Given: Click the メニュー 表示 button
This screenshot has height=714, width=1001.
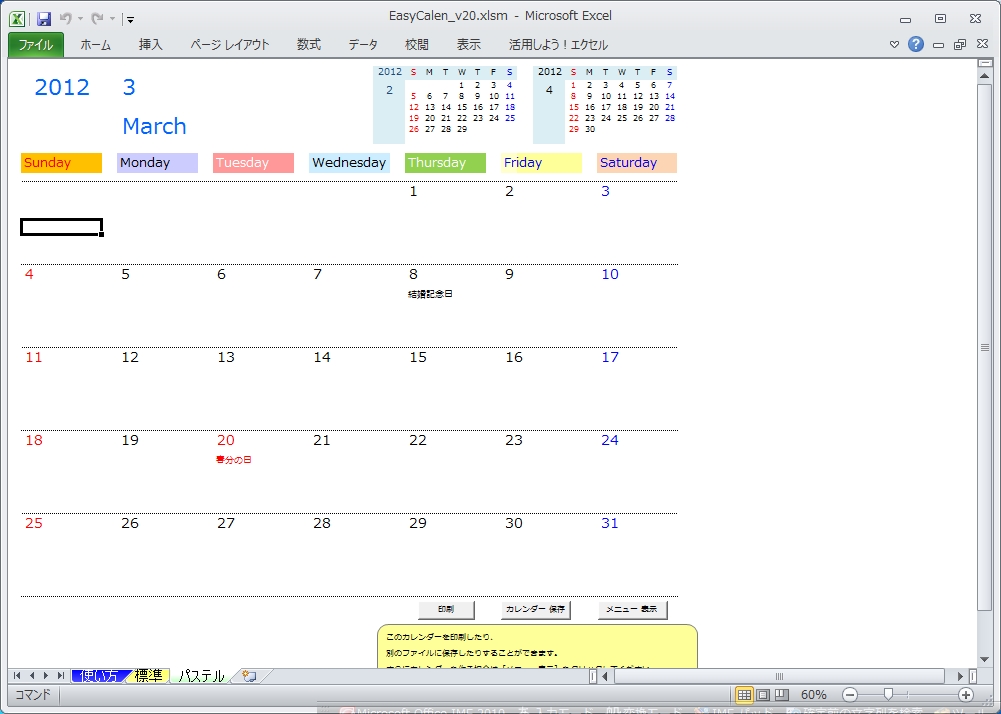Looking at the screenshot, I should point(632,609).
